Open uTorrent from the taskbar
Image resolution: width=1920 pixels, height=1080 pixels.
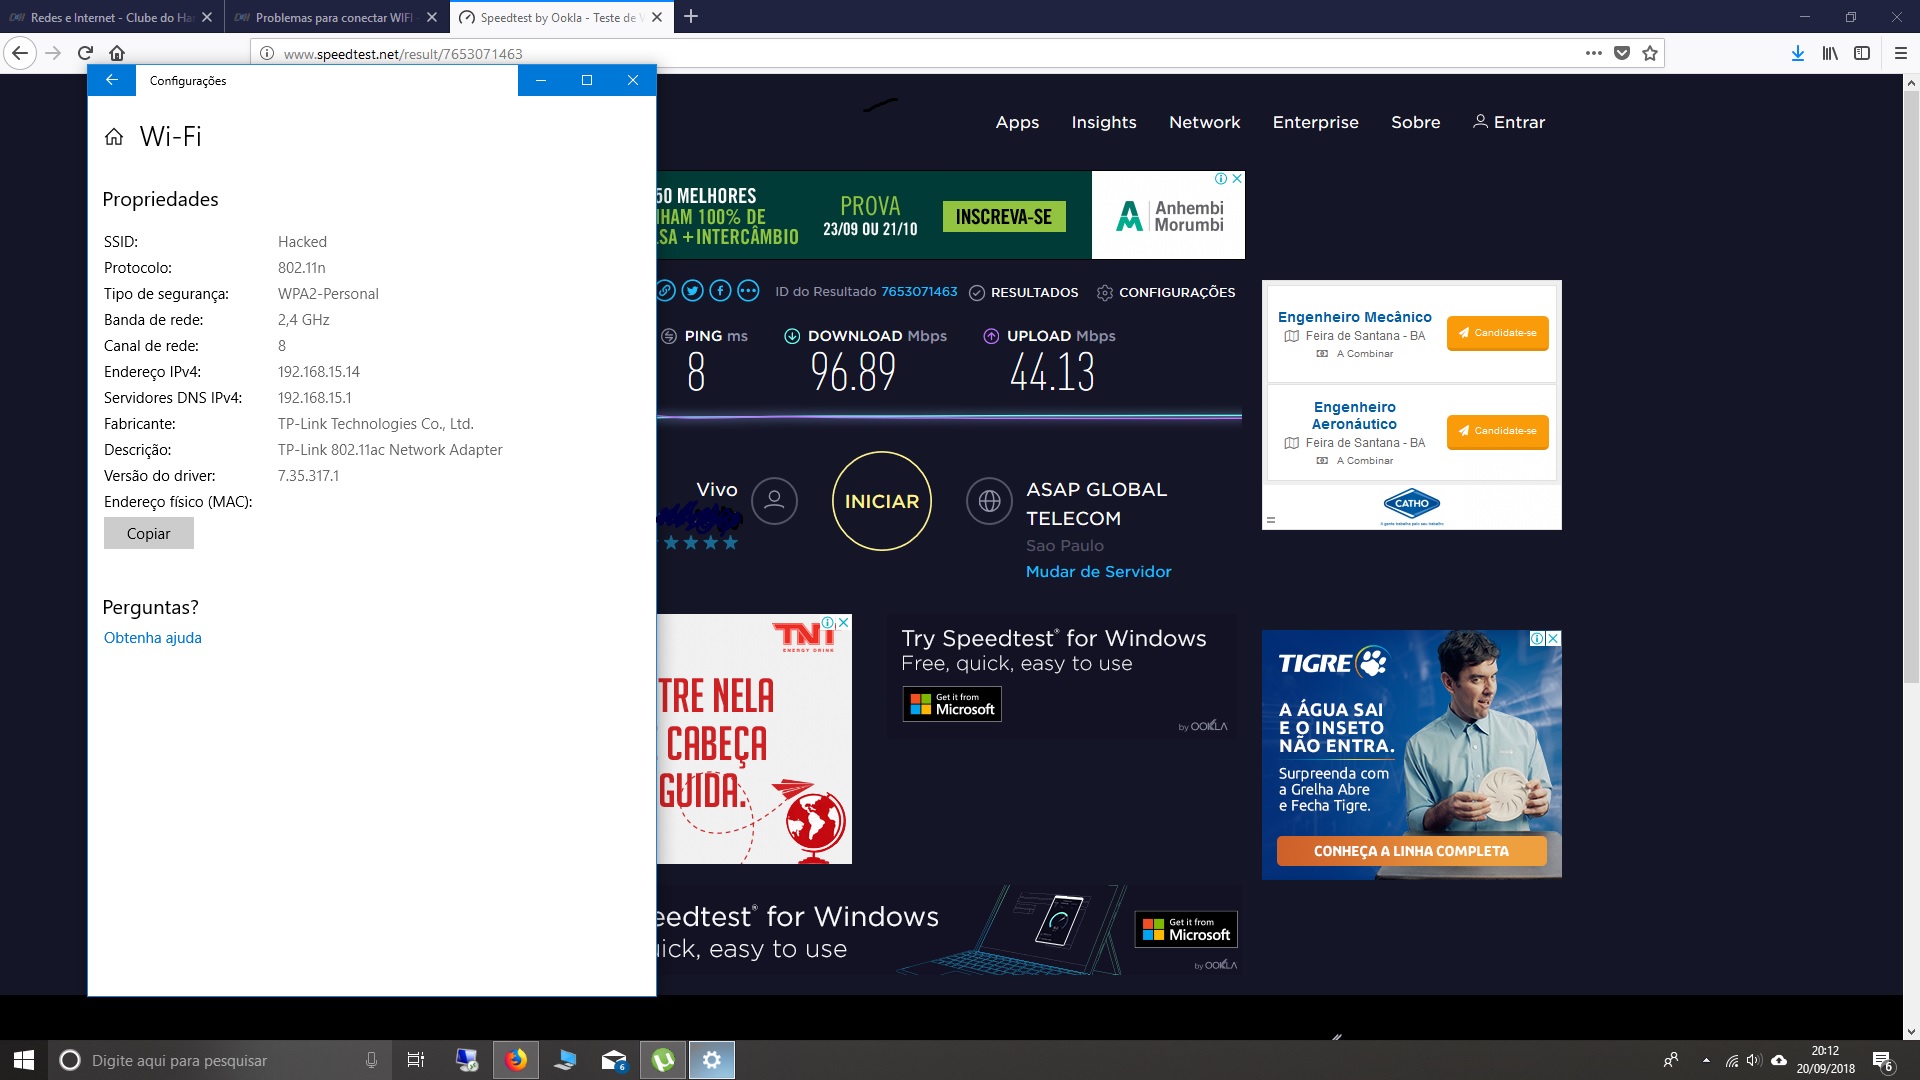(x=663, y=1060)
